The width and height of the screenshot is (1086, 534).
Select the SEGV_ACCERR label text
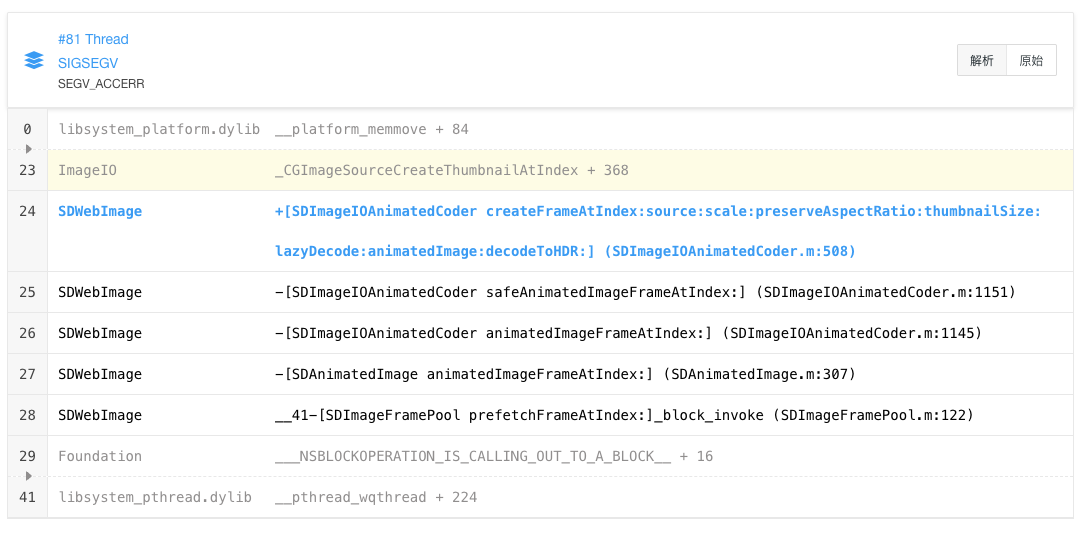pyautogui.click(x=101, y=84)
